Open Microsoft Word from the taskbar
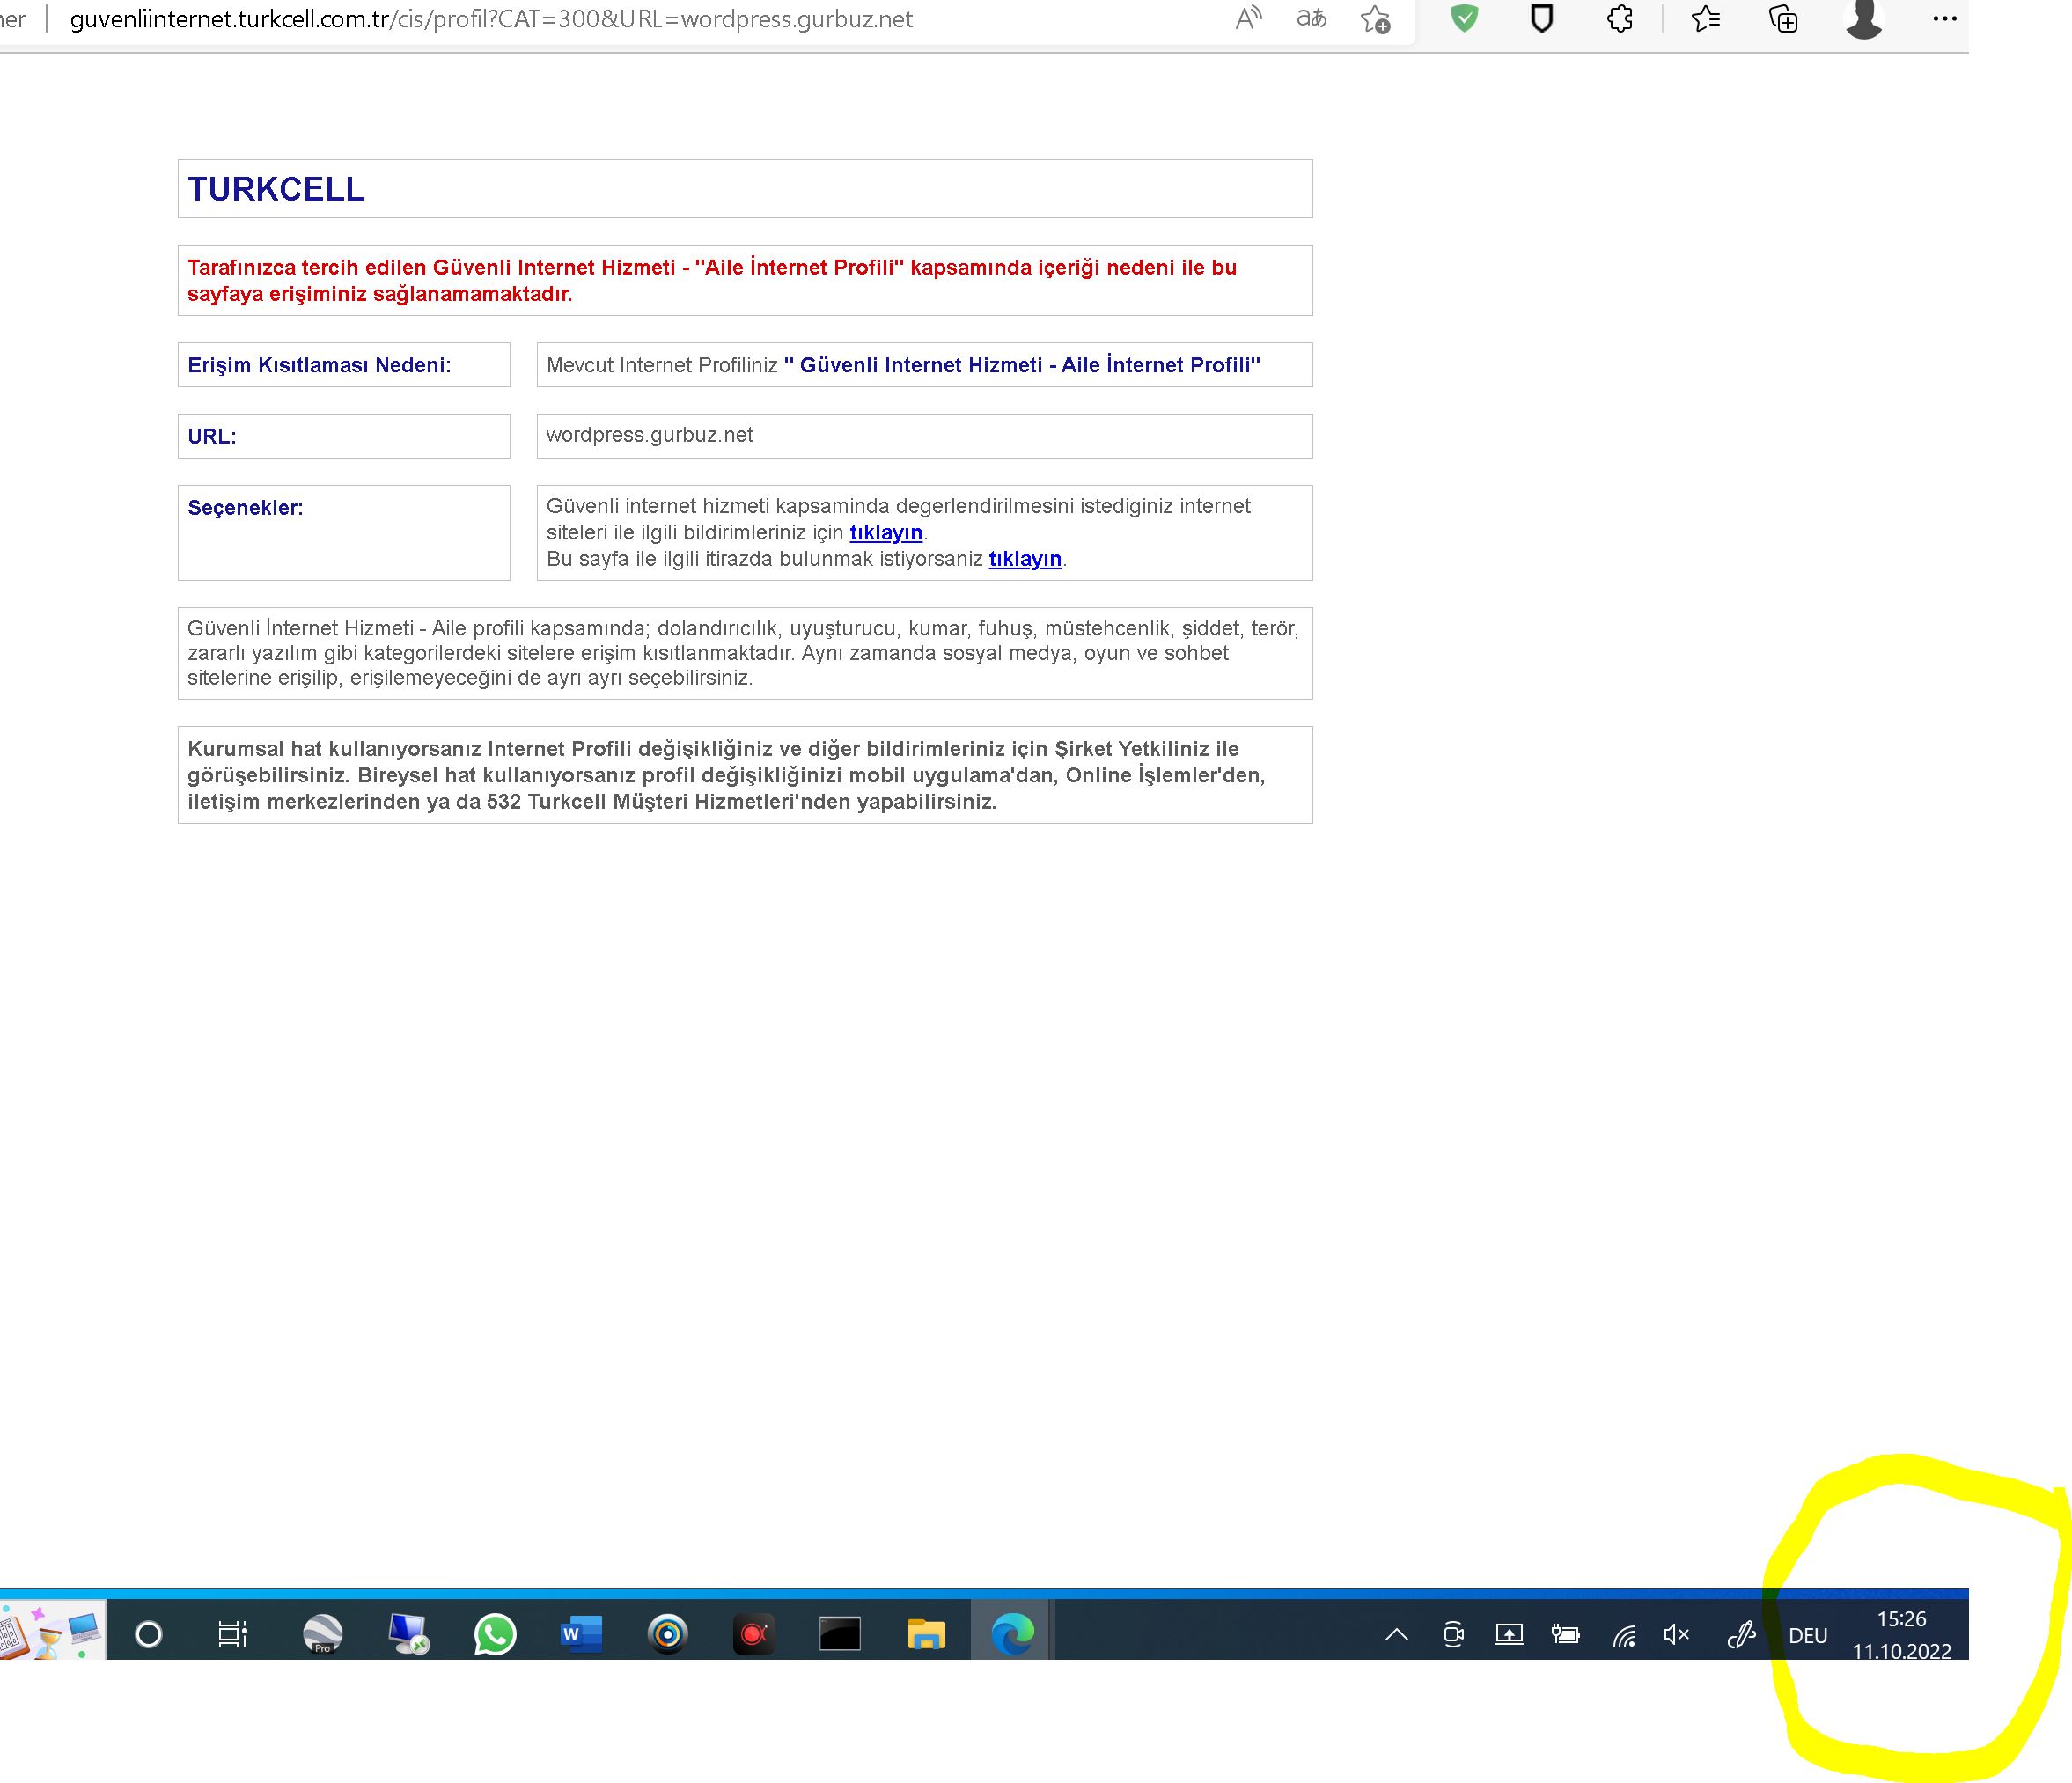Screen dimensions: 2072x1783 point(581,1634)
